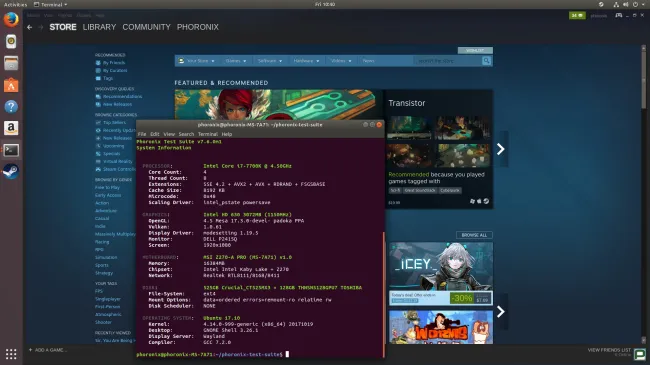Click the Free to Play genre link

click(107, 187)
